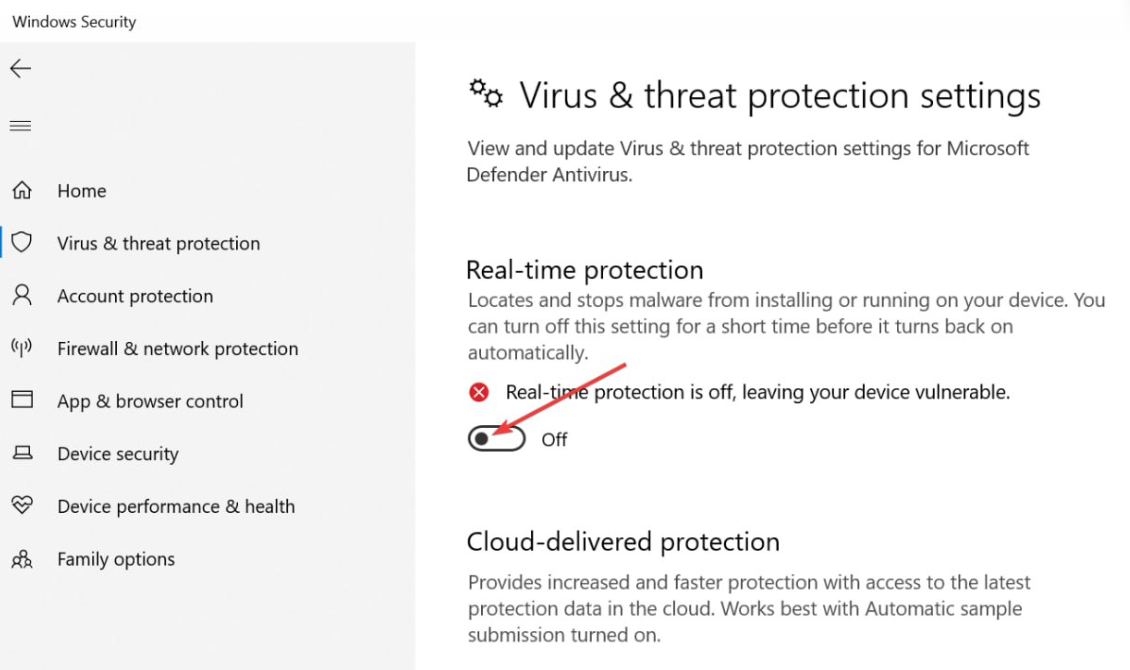The image size is (1130, 670).
Task: Click the red error badge near Real-time protection warning
Action: (x=478, y=392)
